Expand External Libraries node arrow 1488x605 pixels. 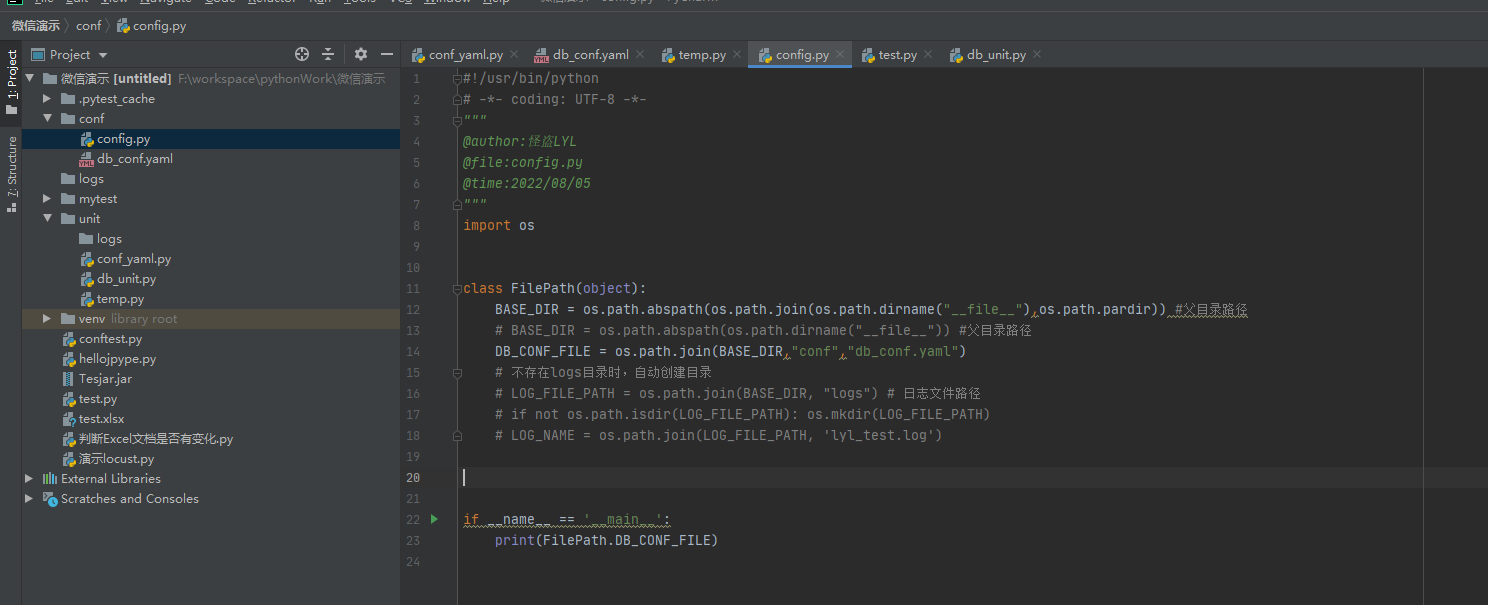(29, 479)
